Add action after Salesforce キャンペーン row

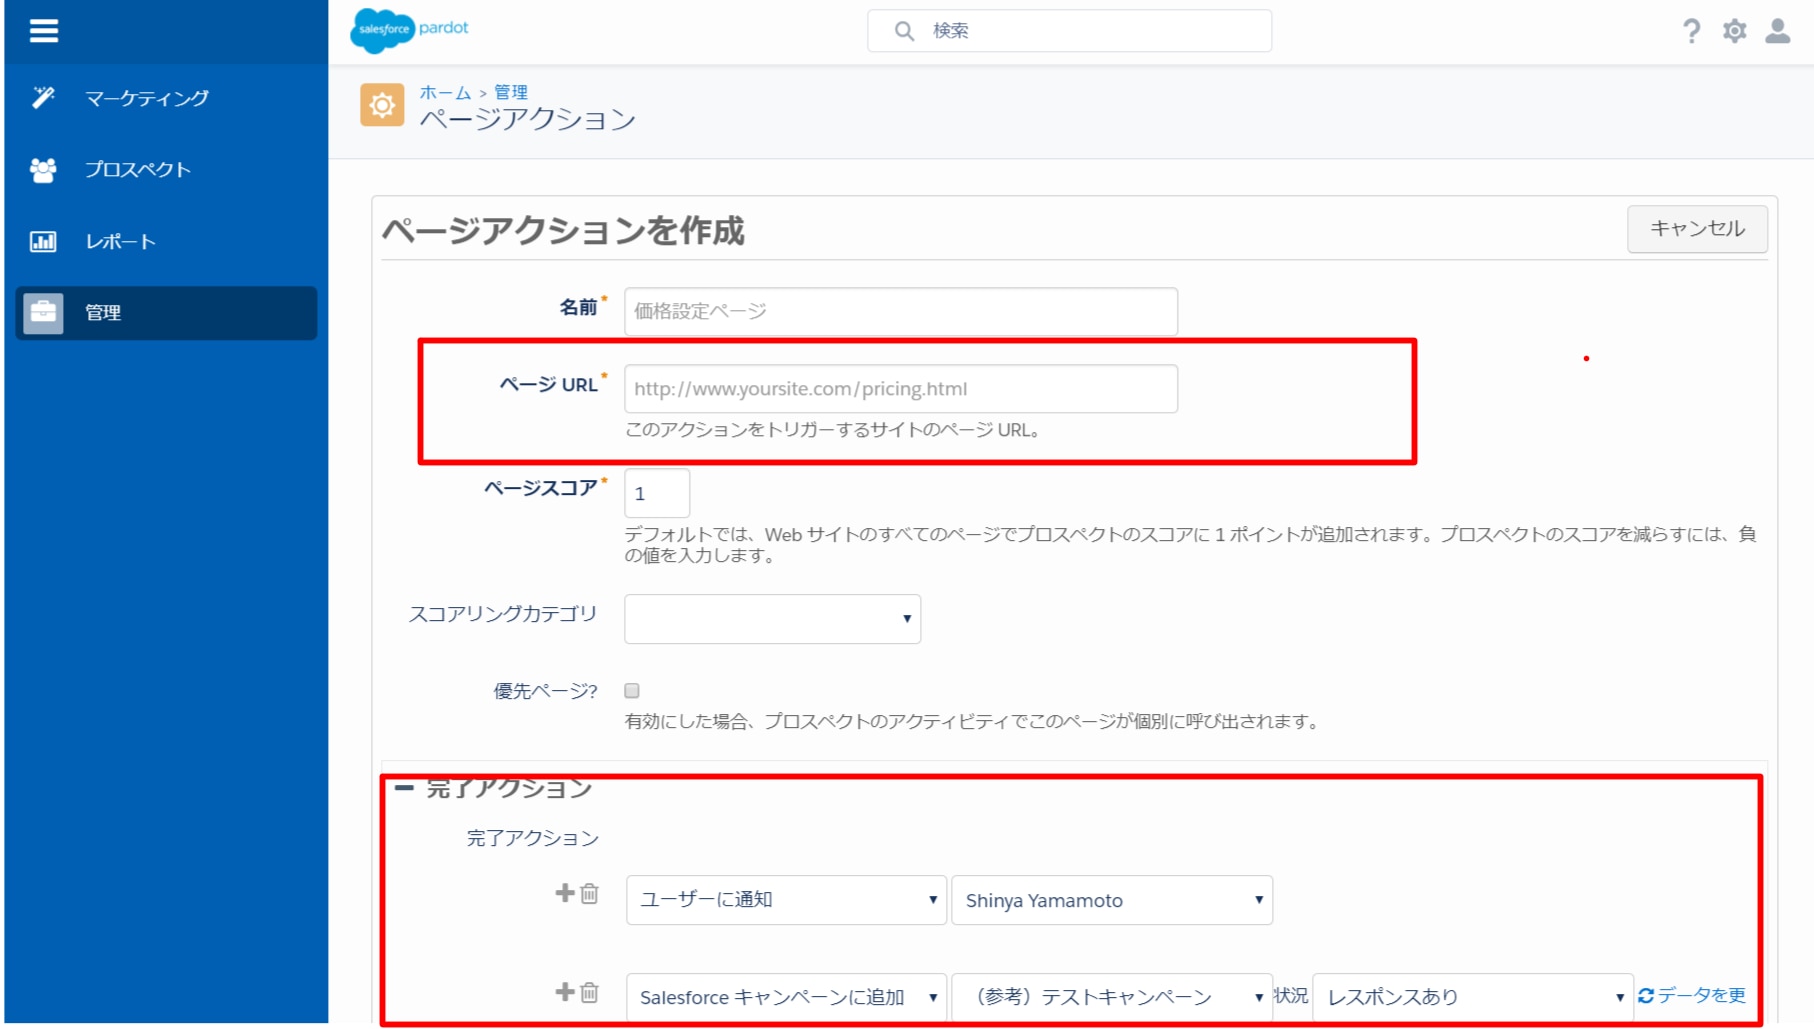(565, 991)
